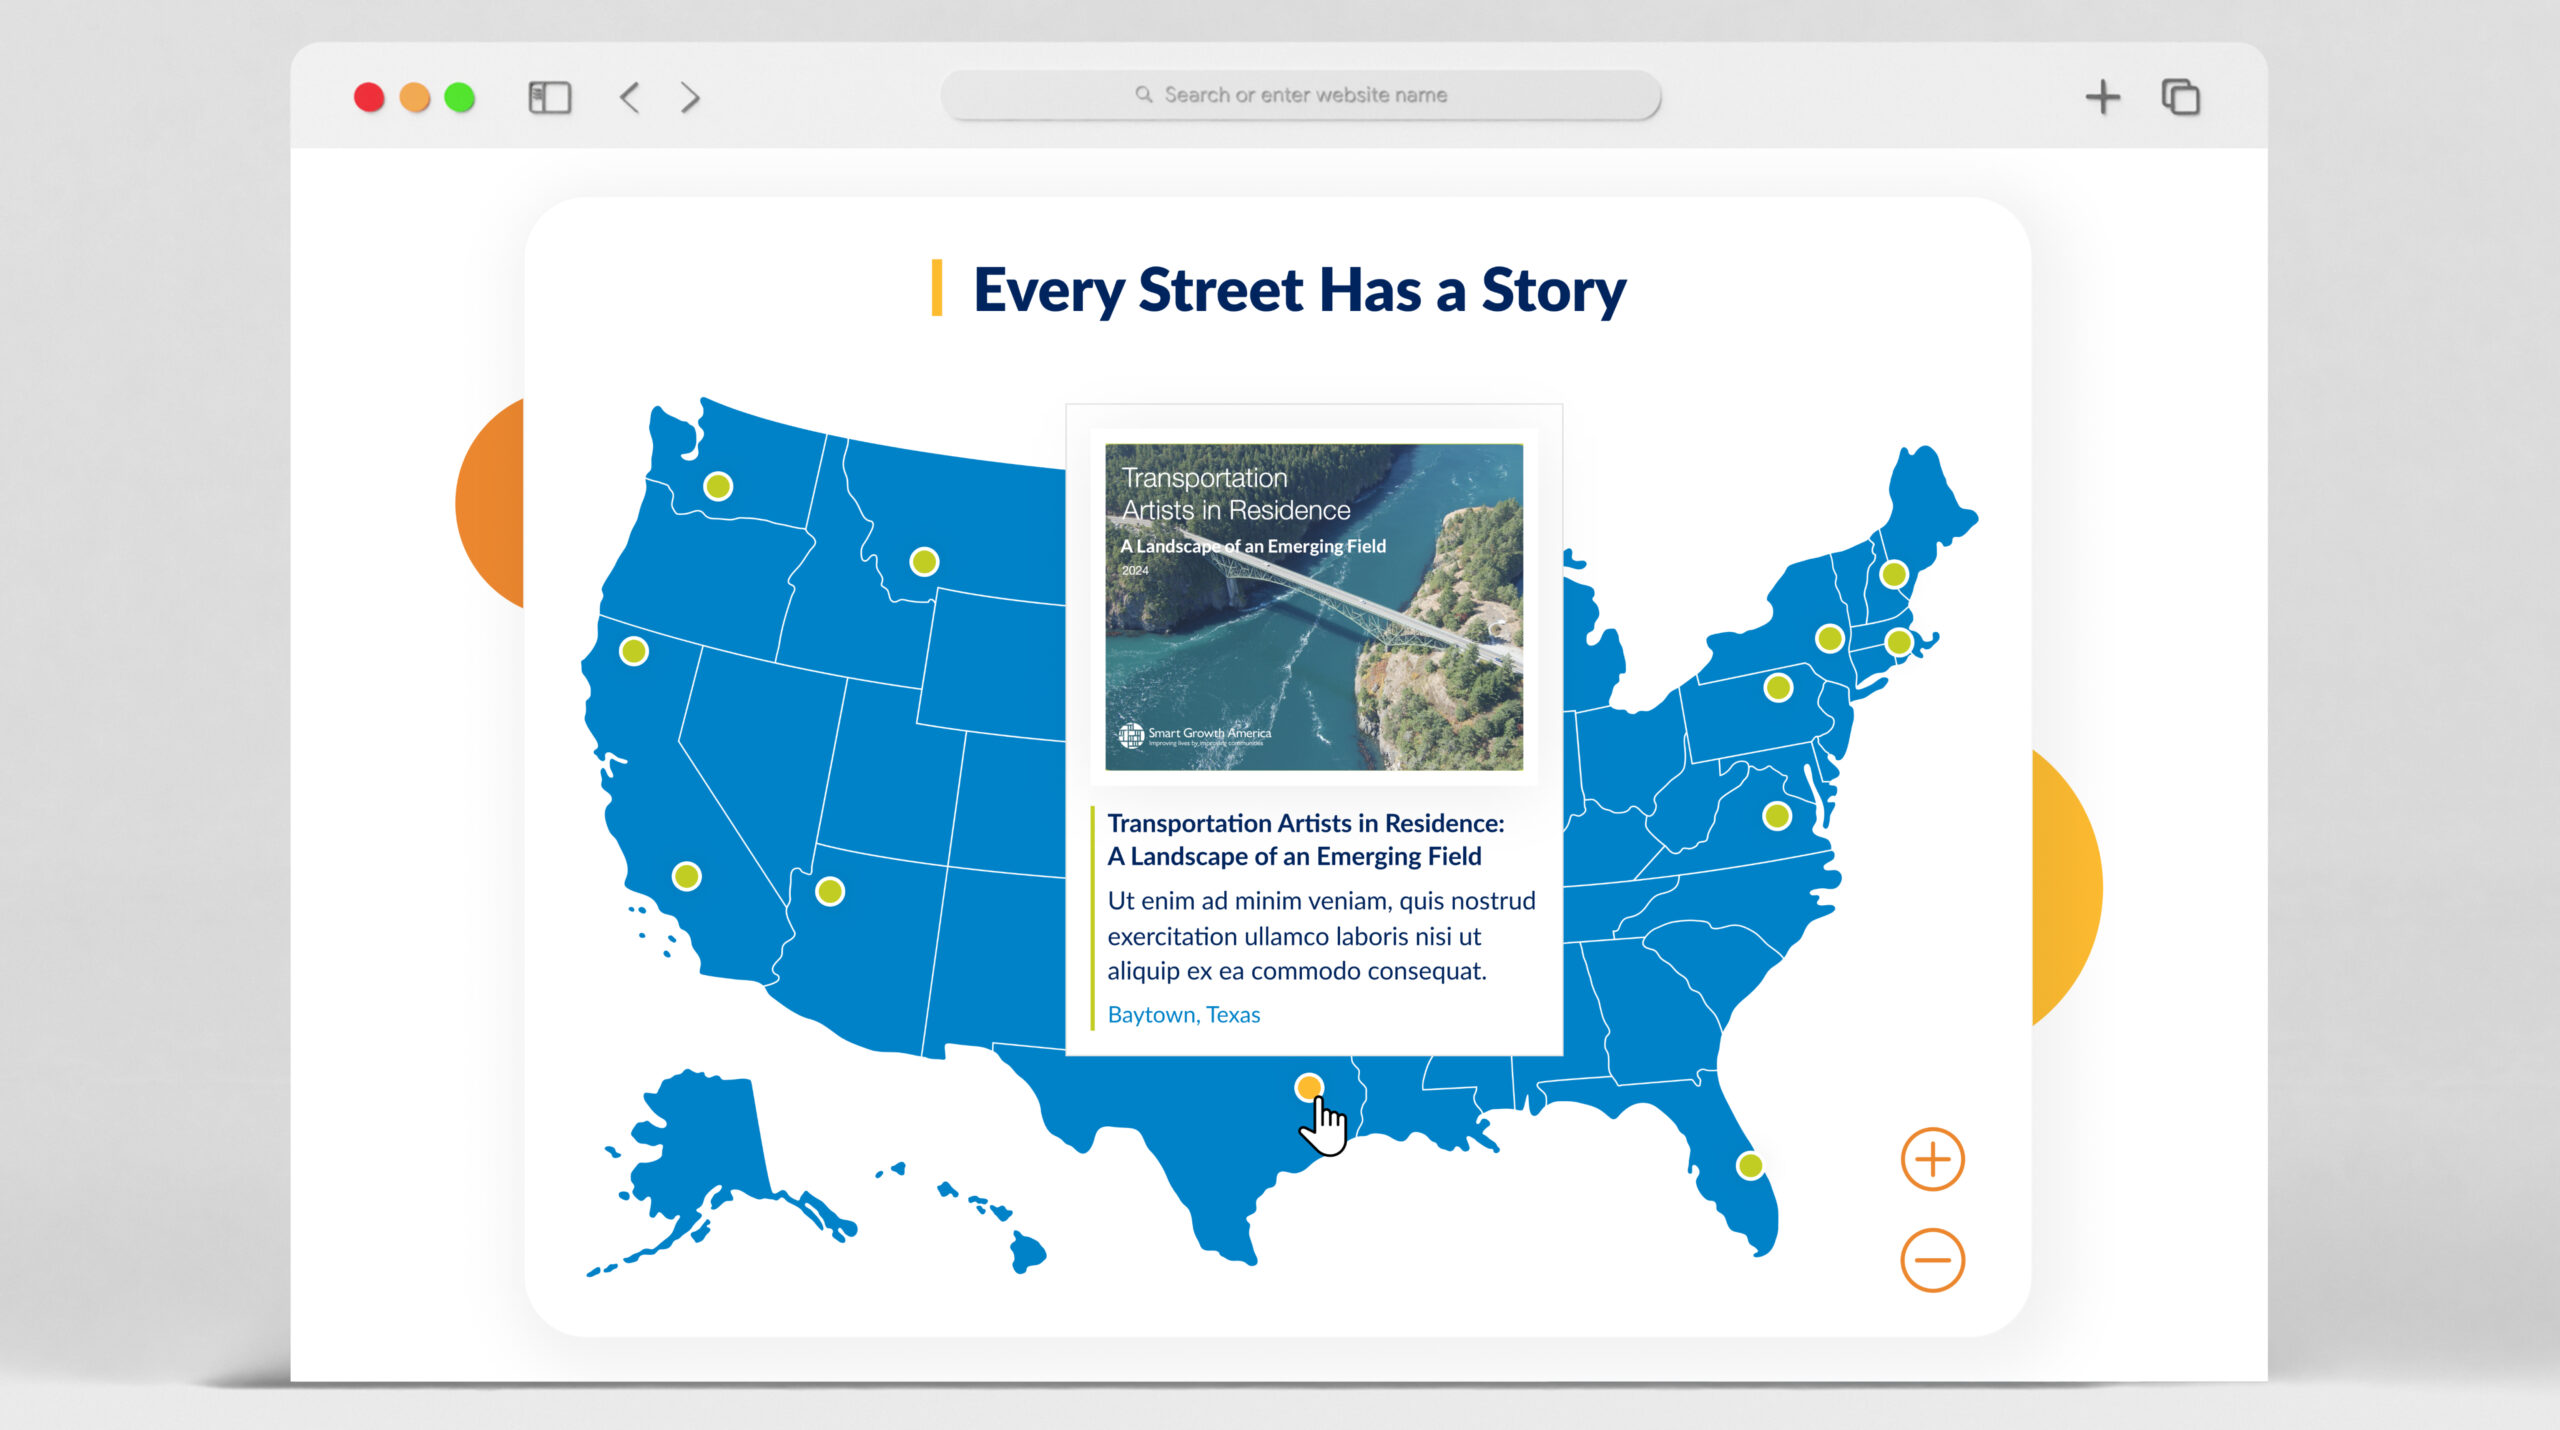Image resolution: width=2560 pixels, height=1430 pixels.
Task: Click the browser forward navigation arrow
Action: (688, 96)
